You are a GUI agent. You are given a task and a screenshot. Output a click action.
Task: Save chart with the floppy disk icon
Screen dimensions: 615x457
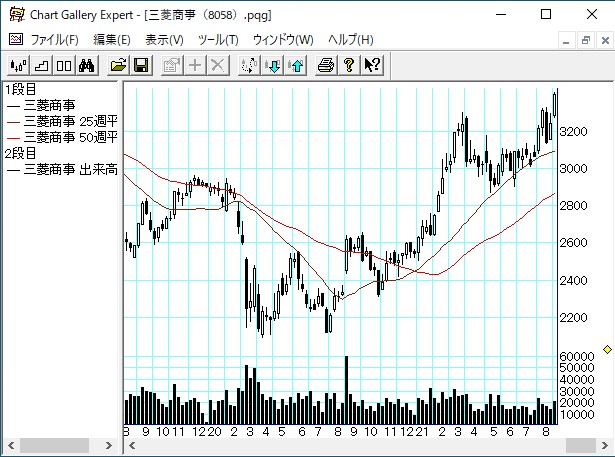pyautogui.click(x=141, y=66)
